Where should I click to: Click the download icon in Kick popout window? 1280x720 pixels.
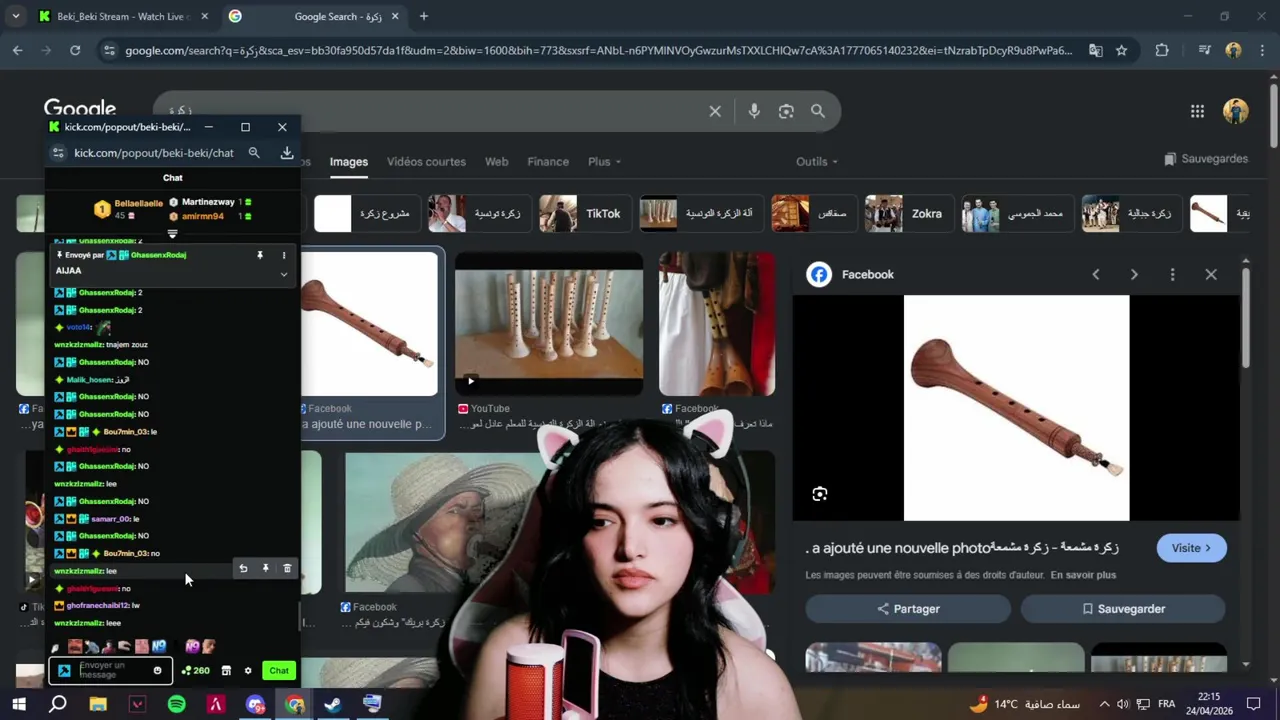pos(287,153)
